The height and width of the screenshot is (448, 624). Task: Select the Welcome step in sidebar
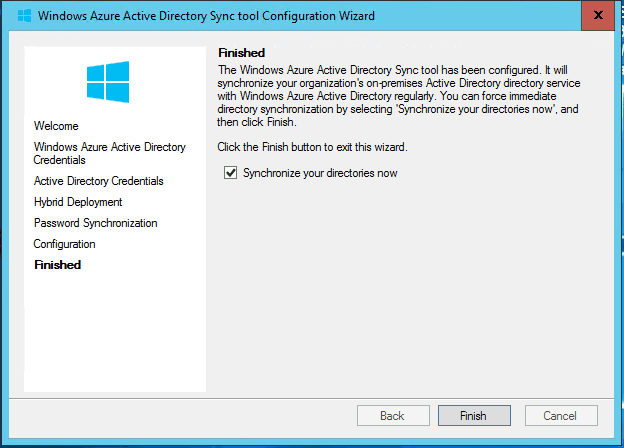pos(56,126)
